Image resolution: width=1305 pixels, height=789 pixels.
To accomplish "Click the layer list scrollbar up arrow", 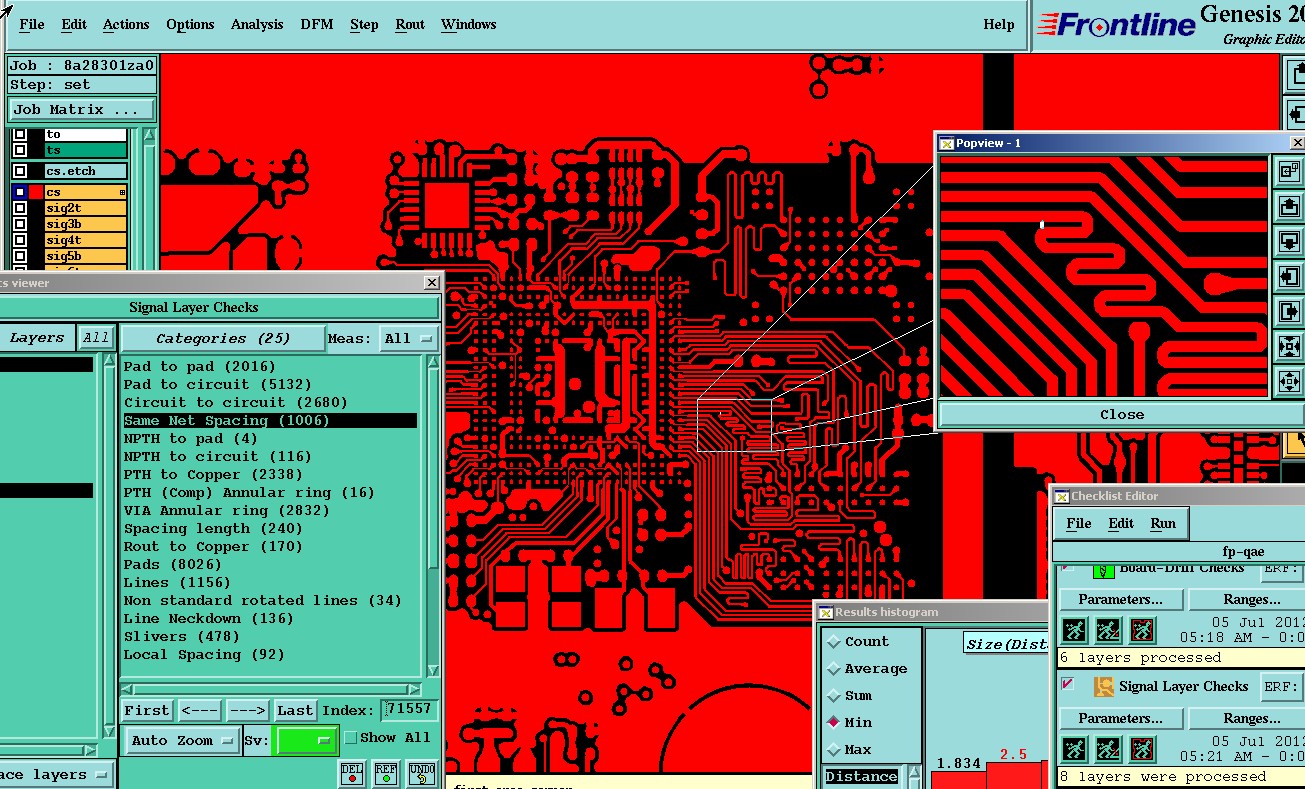I will (x=150, y=135).
